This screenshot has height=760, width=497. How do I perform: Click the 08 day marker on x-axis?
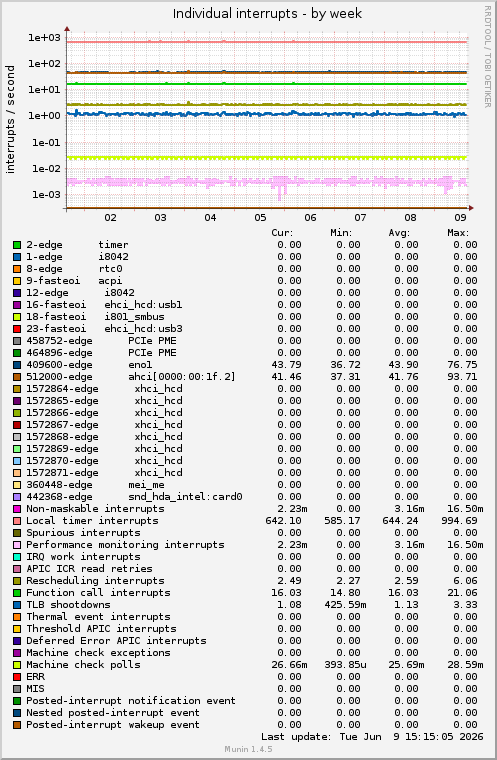tap(410, 218)
